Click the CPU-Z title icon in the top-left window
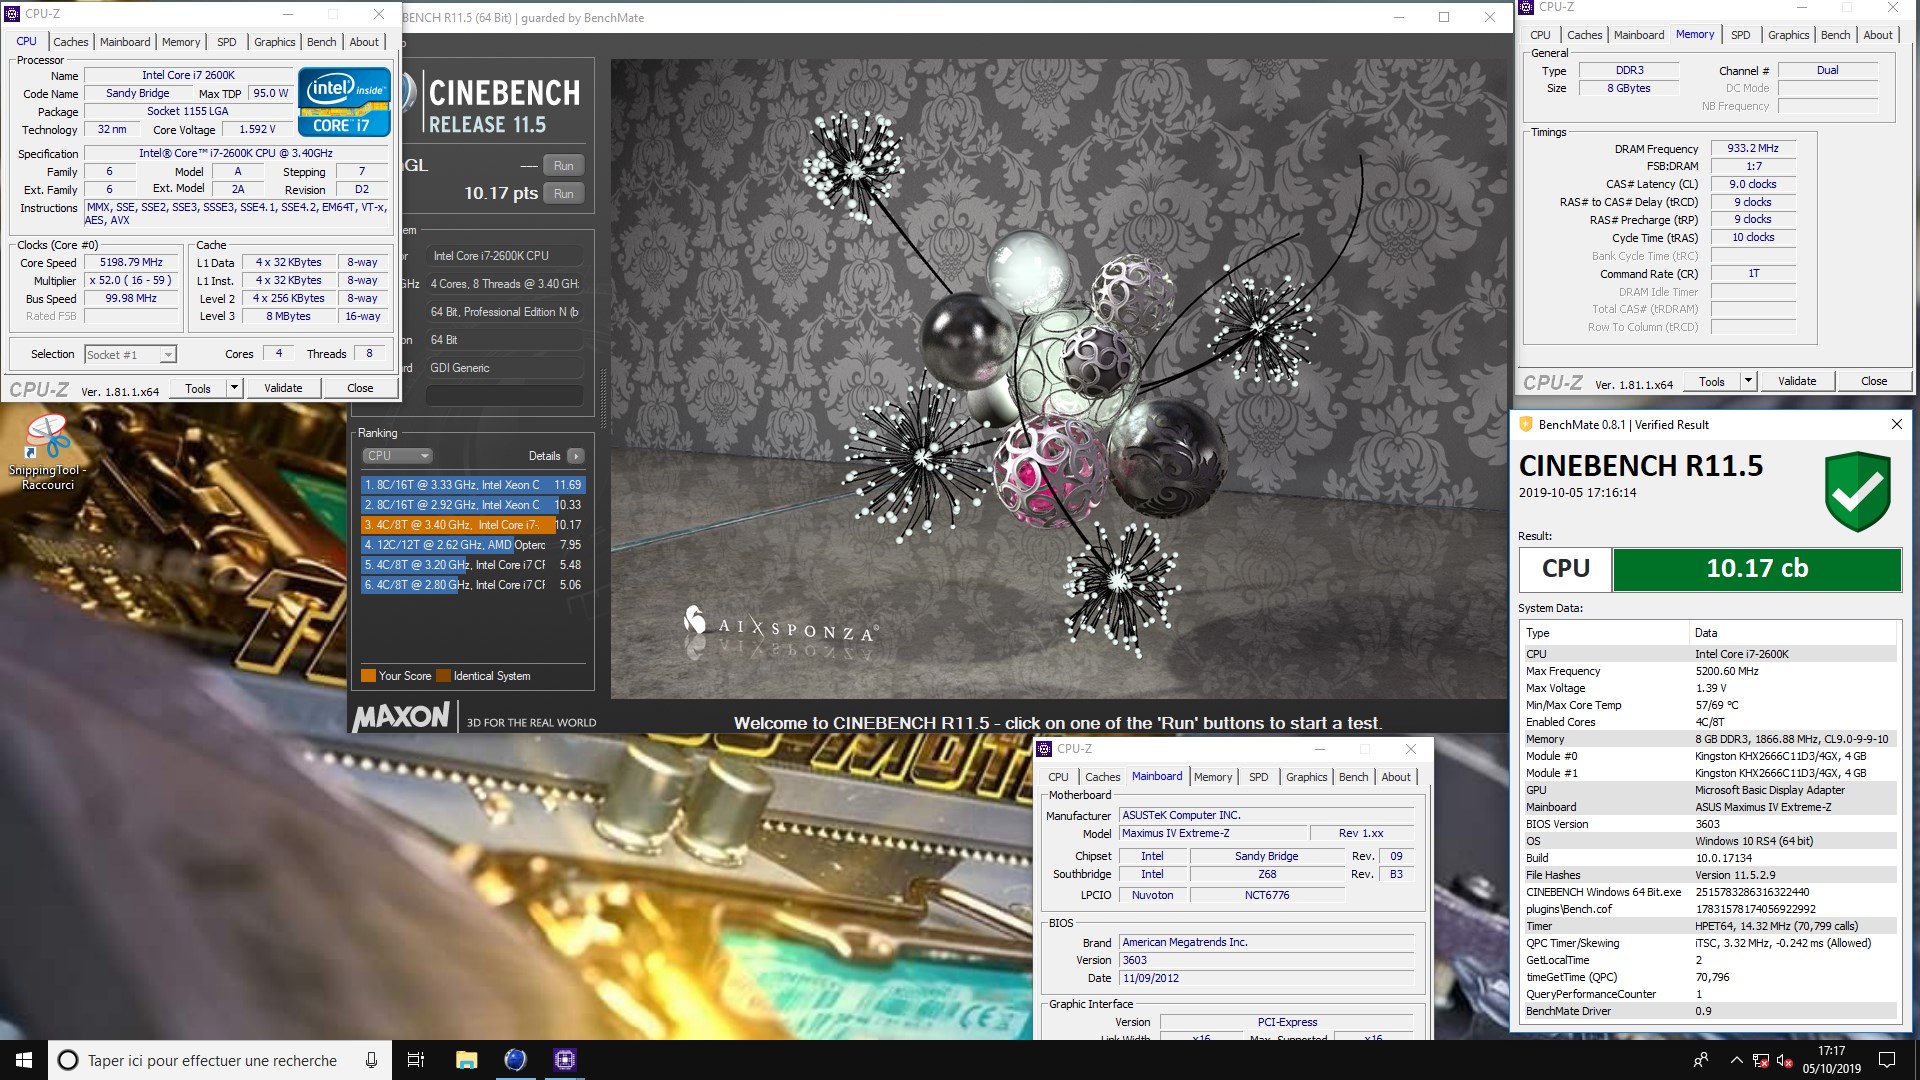This screenshot has width=1920, height=1080. point(13,14)
